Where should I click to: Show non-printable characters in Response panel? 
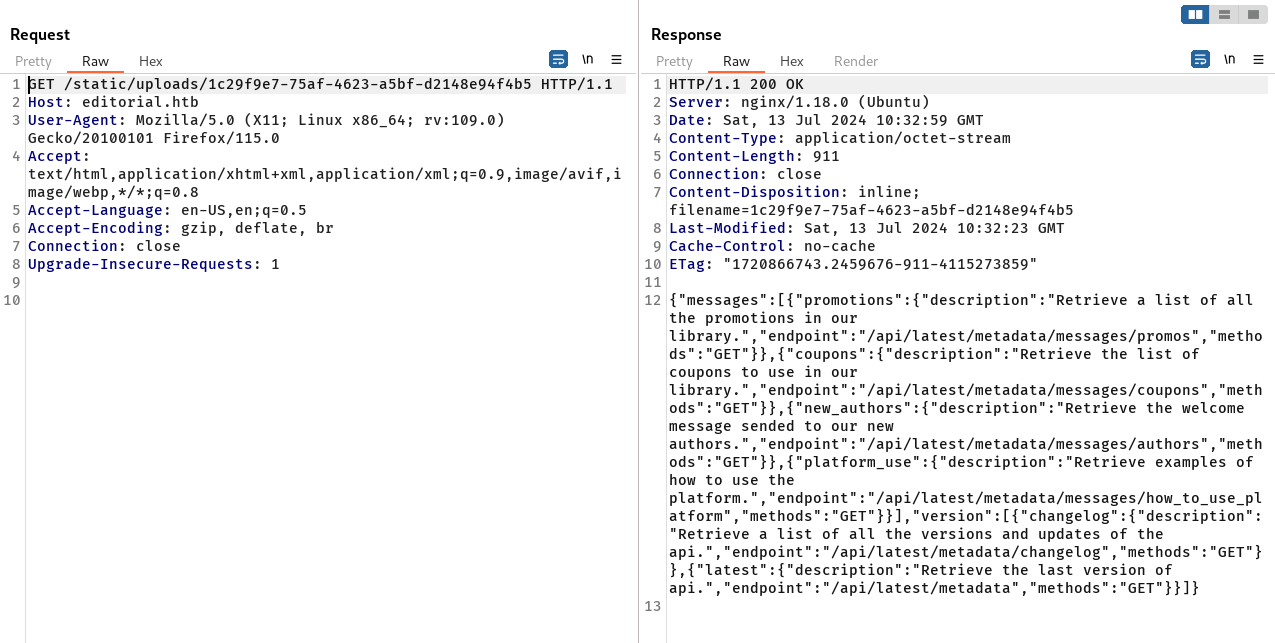coord(1229,60)
